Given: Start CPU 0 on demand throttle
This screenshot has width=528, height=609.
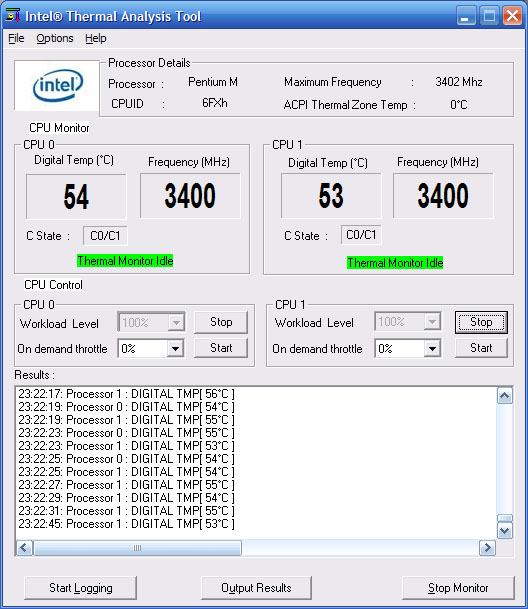Looking at the screenshot, I should coord(221,348).
